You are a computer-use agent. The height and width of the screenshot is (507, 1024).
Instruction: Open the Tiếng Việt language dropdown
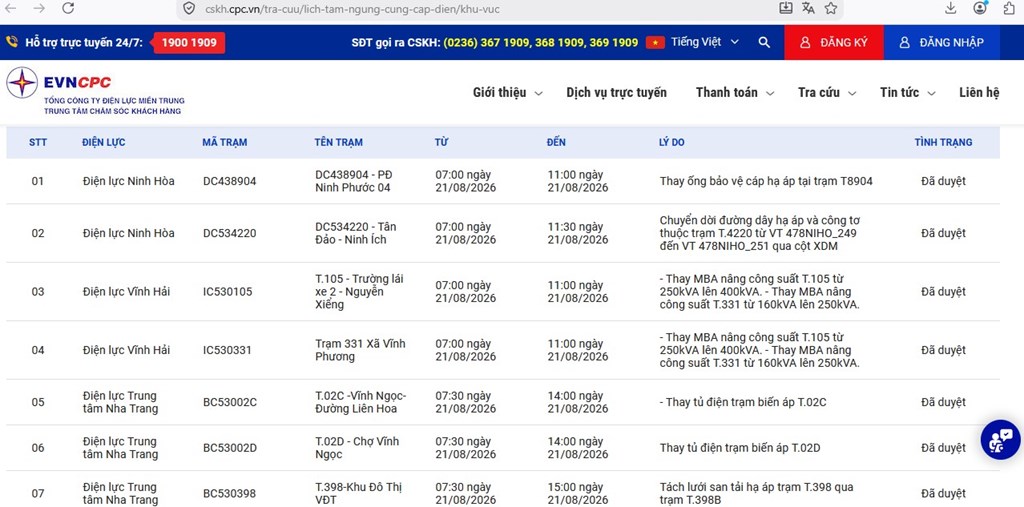click(705, 42)
